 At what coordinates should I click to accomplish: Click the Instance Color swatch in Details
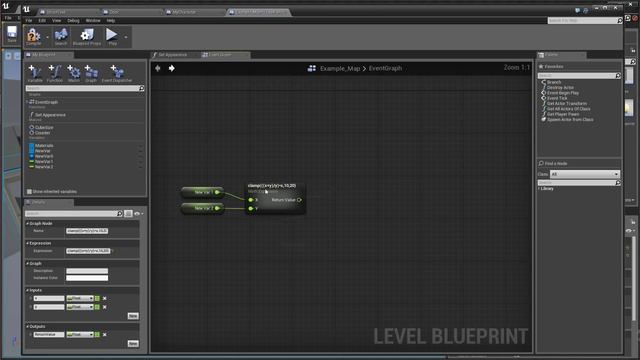pyautogui.click(x=87, y=278)
